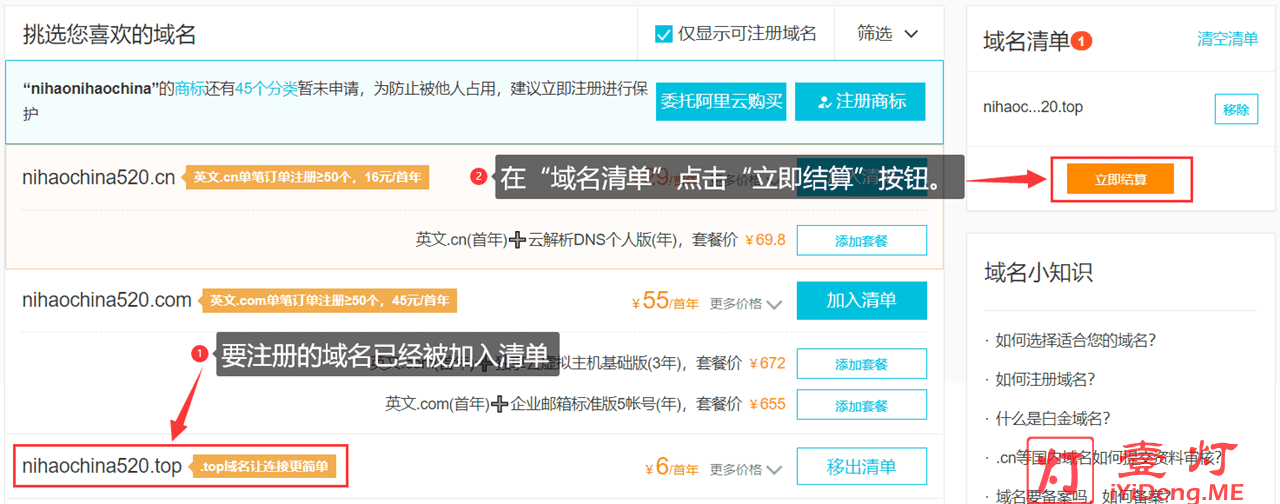Expand 更多价格 for nihaochina520.top
The height and width of the screenshot is (504, 1280).
pyautogui.click(x=746, y=469)
